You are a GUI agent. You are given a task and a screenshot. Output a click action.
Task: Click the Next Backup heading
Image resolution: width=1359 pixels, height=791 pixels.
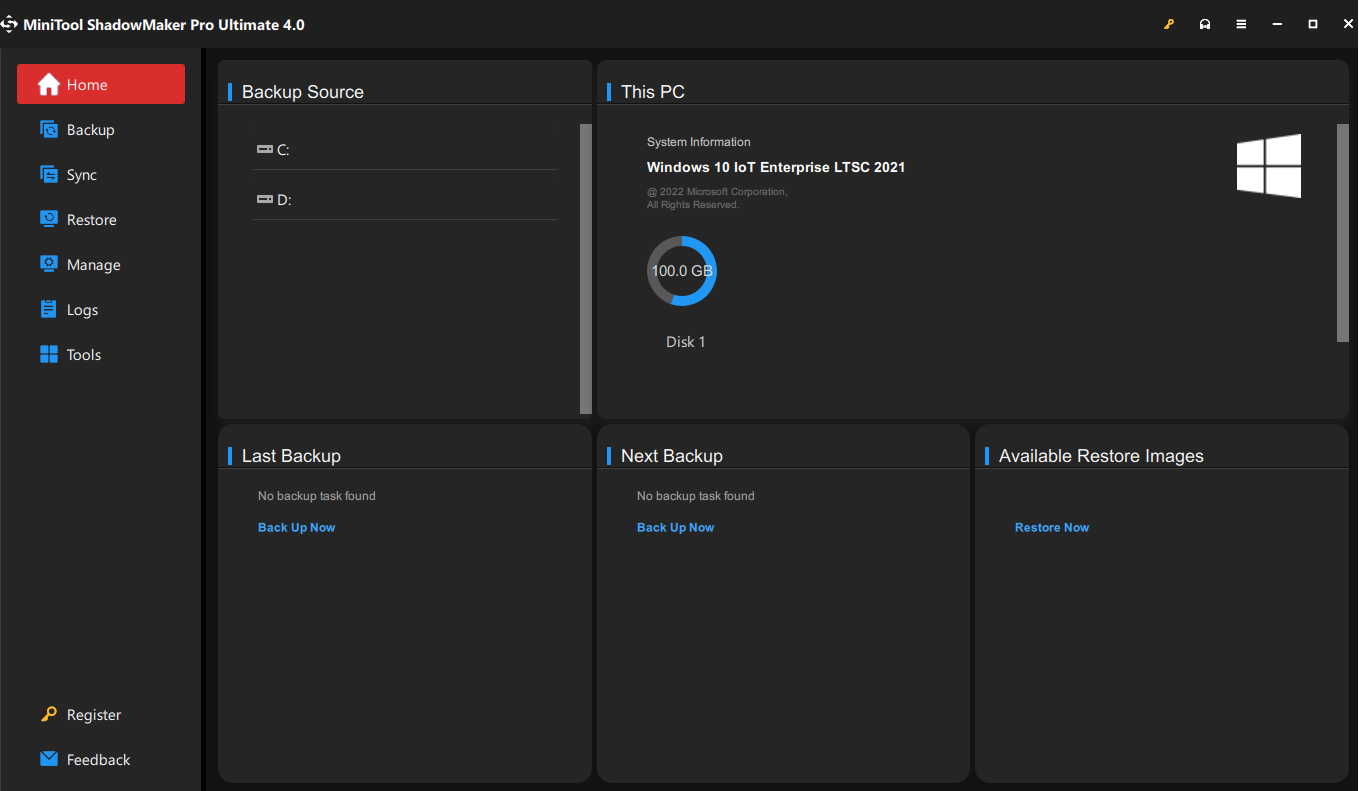click(672, 456)
